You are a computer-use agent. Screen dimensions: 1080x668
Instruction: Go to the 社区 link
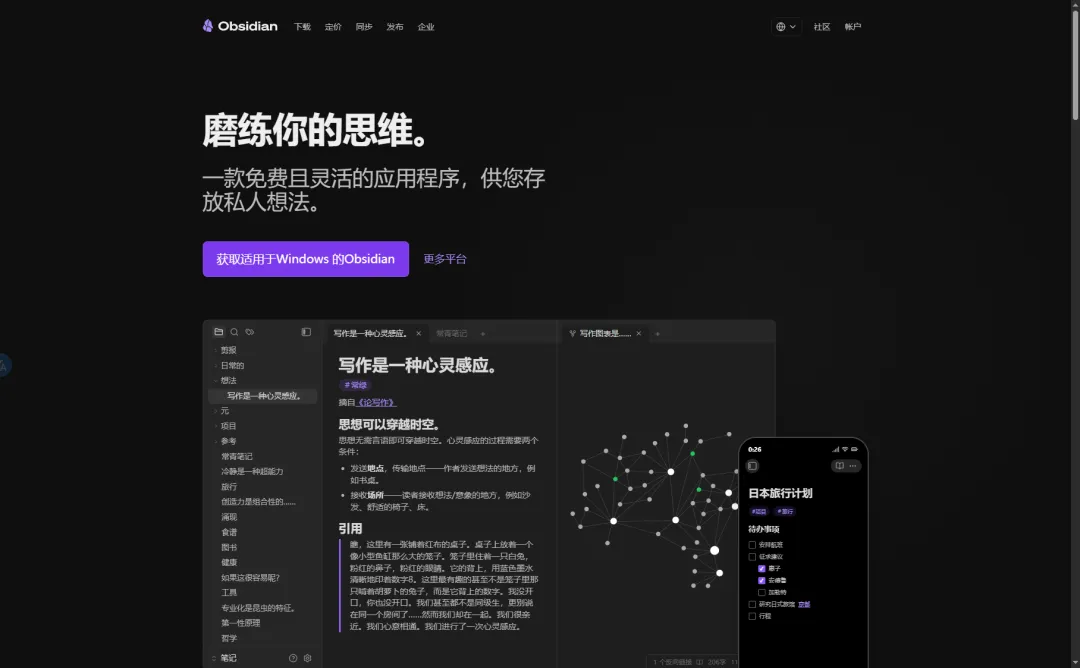822,27
